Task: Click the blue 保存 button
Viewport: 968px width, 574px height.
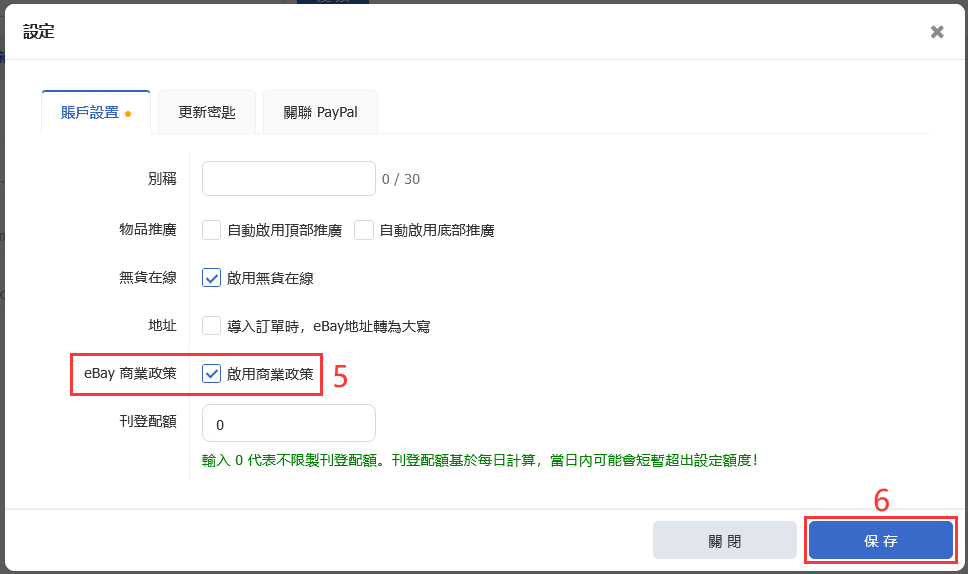Action: [880, 540]
